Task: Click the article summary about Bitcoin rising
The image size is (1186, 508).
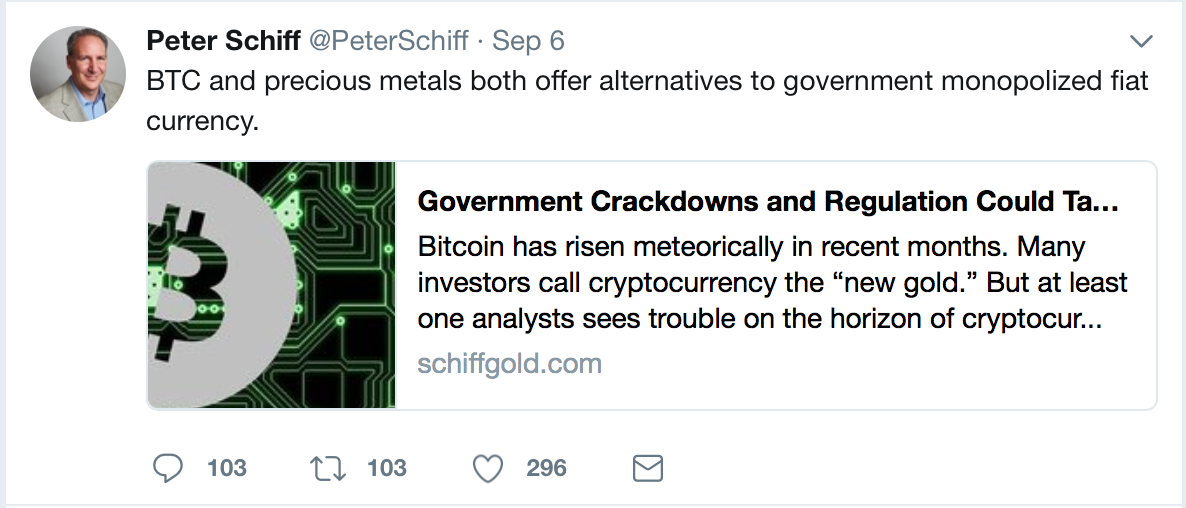Action: click(770, 282)
